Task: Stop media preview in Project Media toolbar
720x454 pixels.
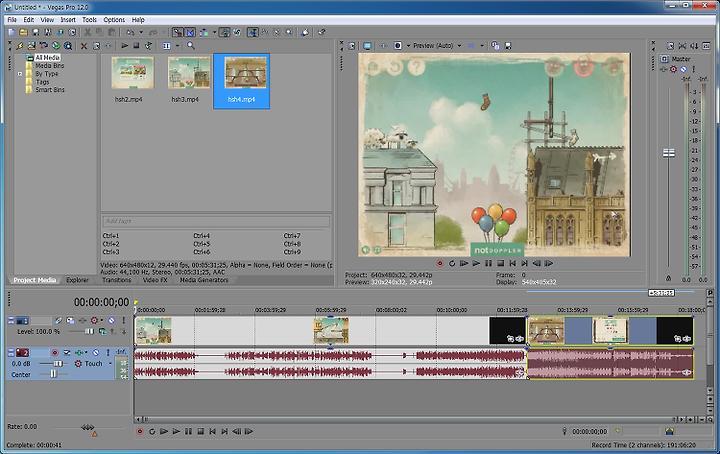Action: tap(136, 45)
